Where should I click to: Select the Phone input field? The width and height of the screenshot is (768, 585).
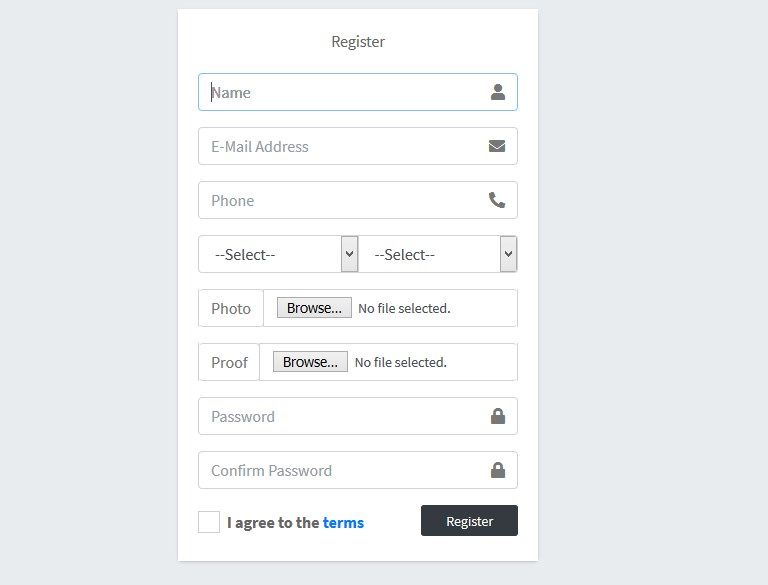click(358, 200)
